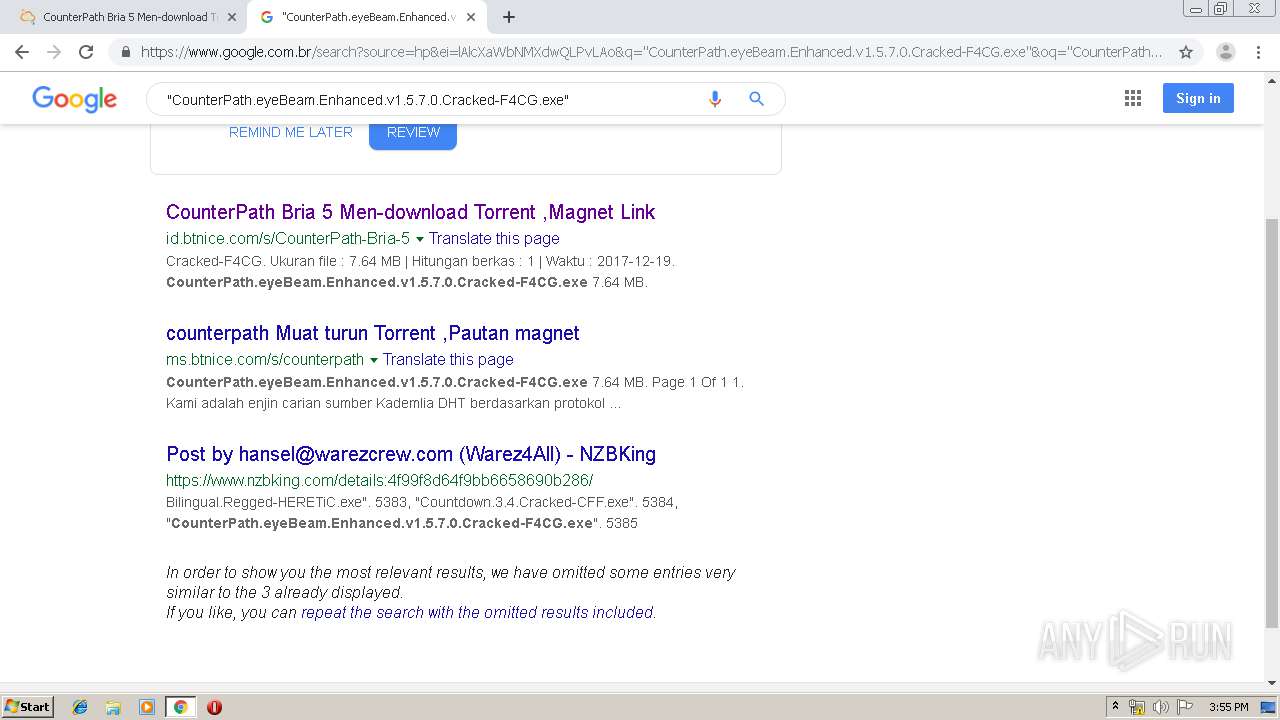Click the id.btnice.com/s/CounterPath-Bria-5 URL text
The height and width of the screenshot is (720, 1280).
[x=288, y=239]
